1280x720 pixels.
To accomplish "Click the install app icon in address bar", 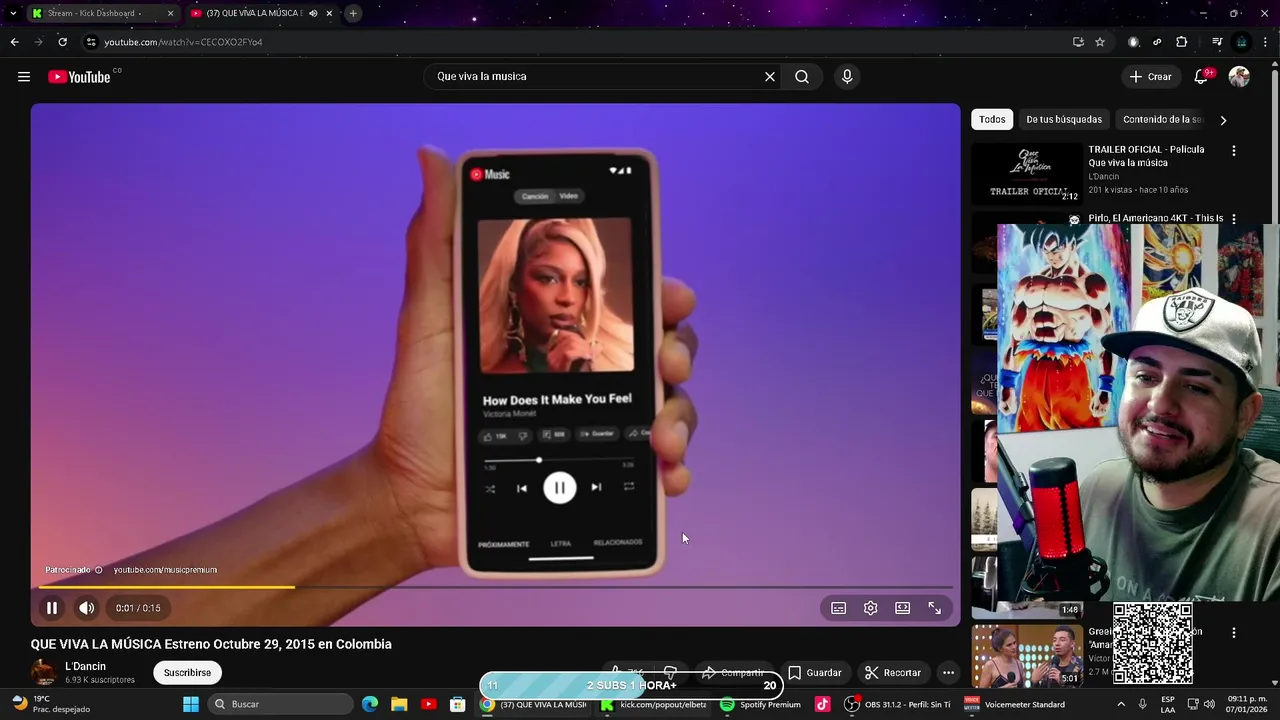I will tap(1078, 42).
